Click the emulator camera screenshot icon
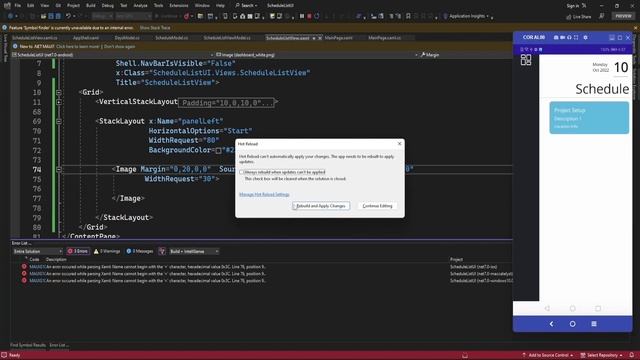The width and height of the screenshot is (640, 360). point(556,37)
